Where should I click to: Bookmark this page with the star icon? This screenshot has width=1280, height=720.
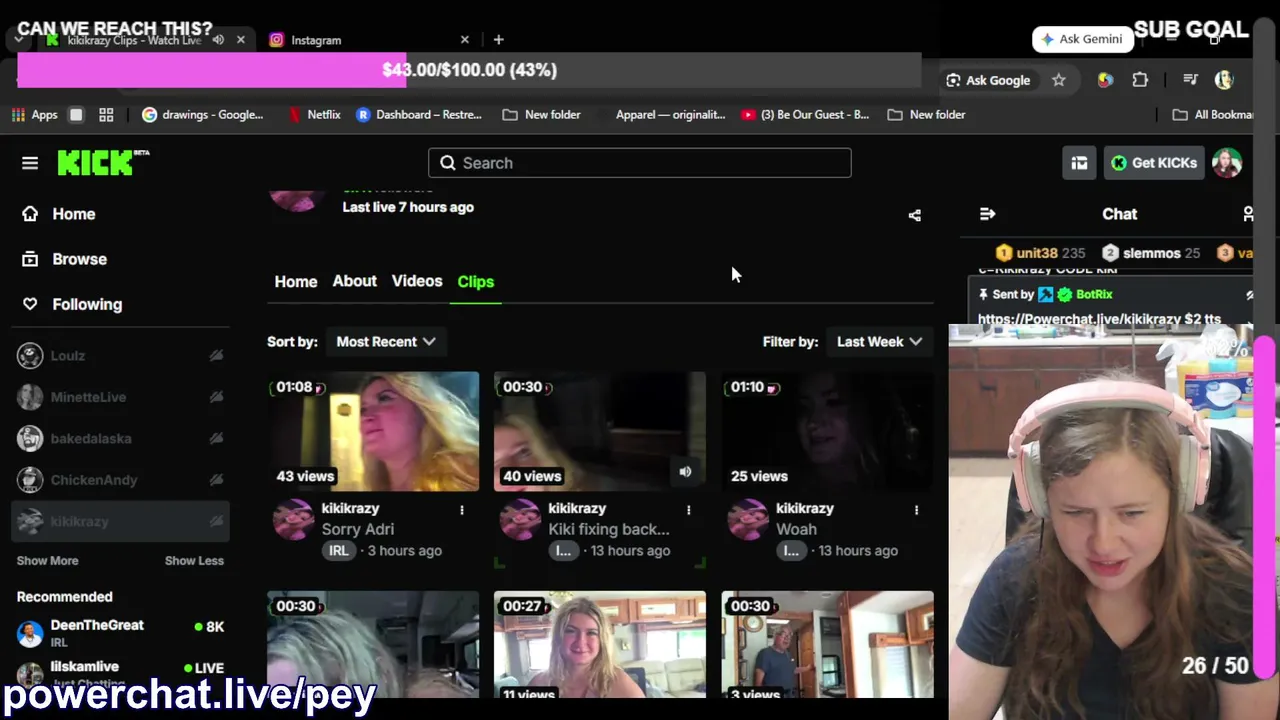[1059, 80]
